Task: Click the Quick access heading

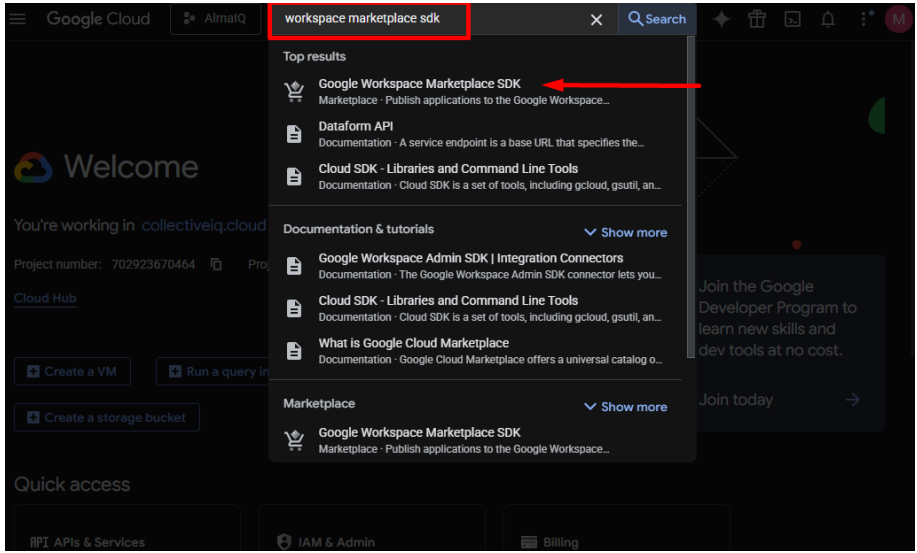Action: pos(72,485)
